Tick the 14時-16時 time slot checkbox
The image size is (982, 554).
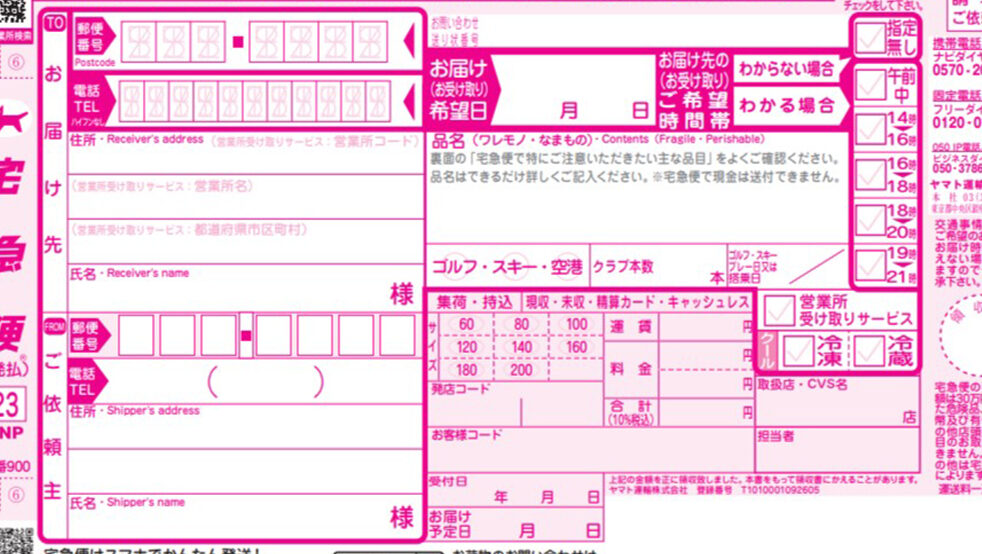870,129
